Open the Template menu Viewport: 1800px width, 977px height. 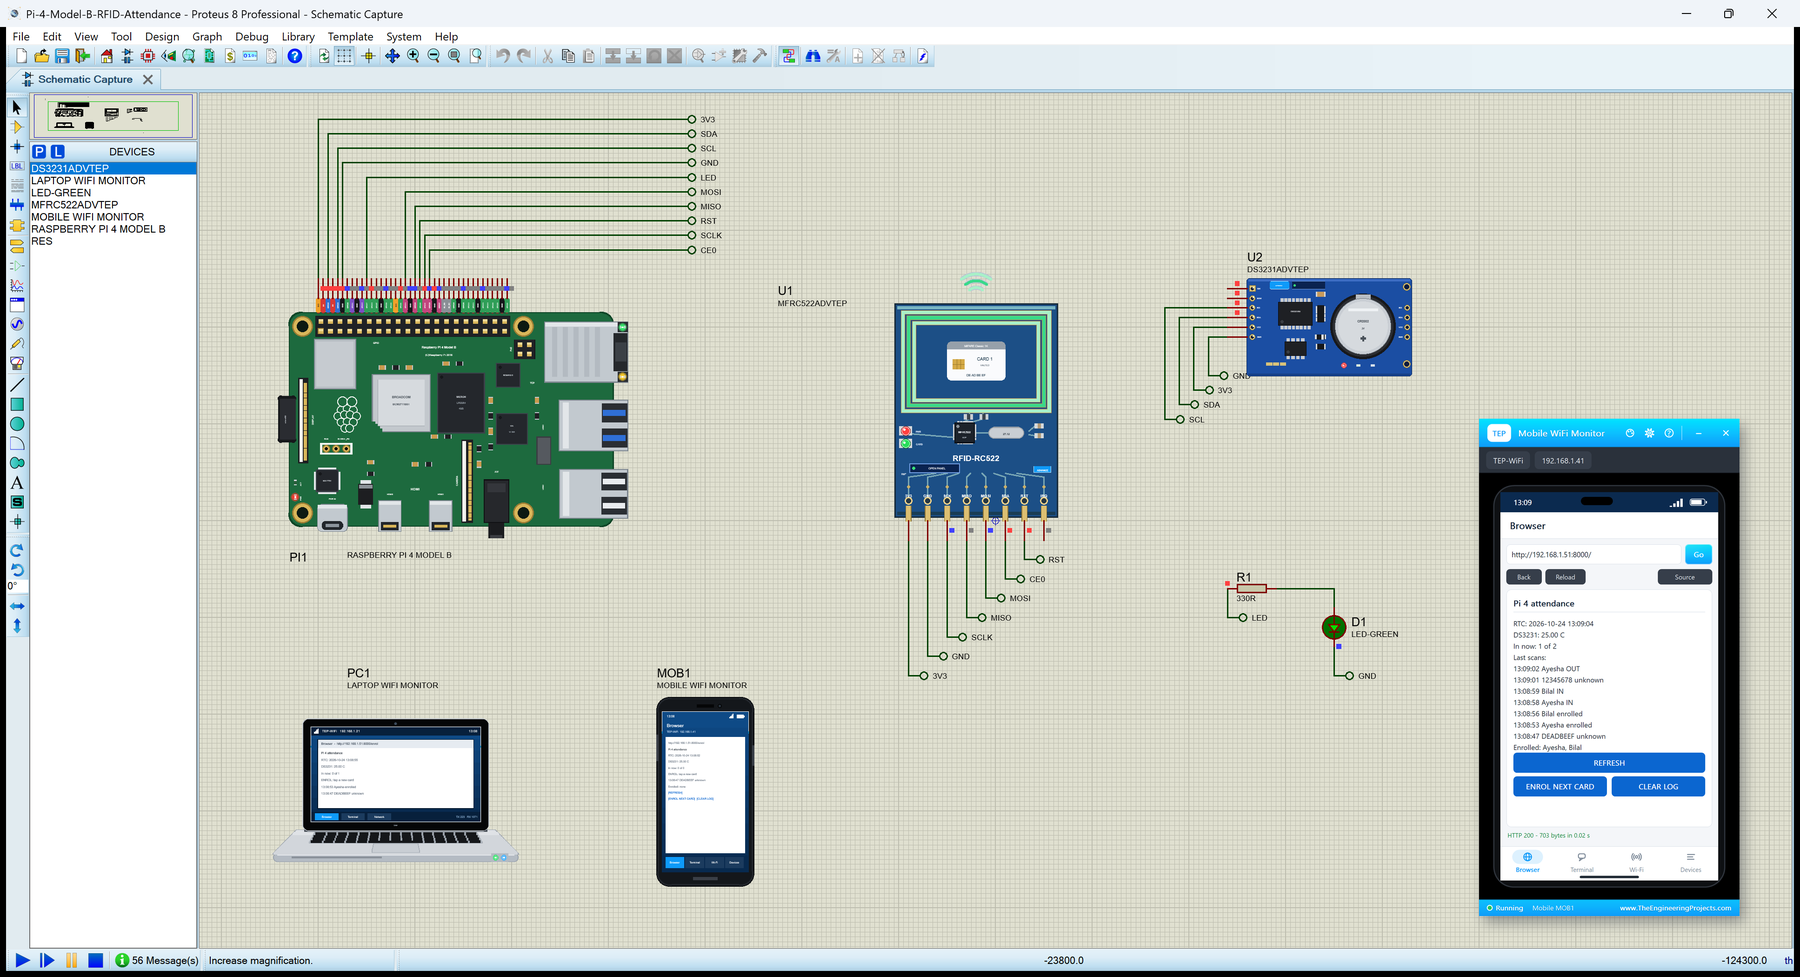pos(350,37)
